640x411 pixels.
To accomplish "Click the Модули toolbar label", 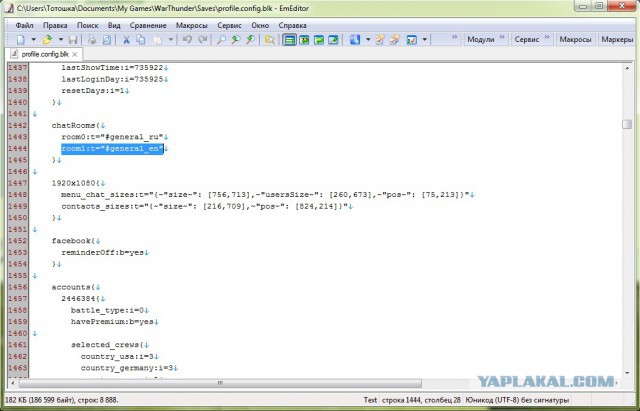I will pos(481,40).
